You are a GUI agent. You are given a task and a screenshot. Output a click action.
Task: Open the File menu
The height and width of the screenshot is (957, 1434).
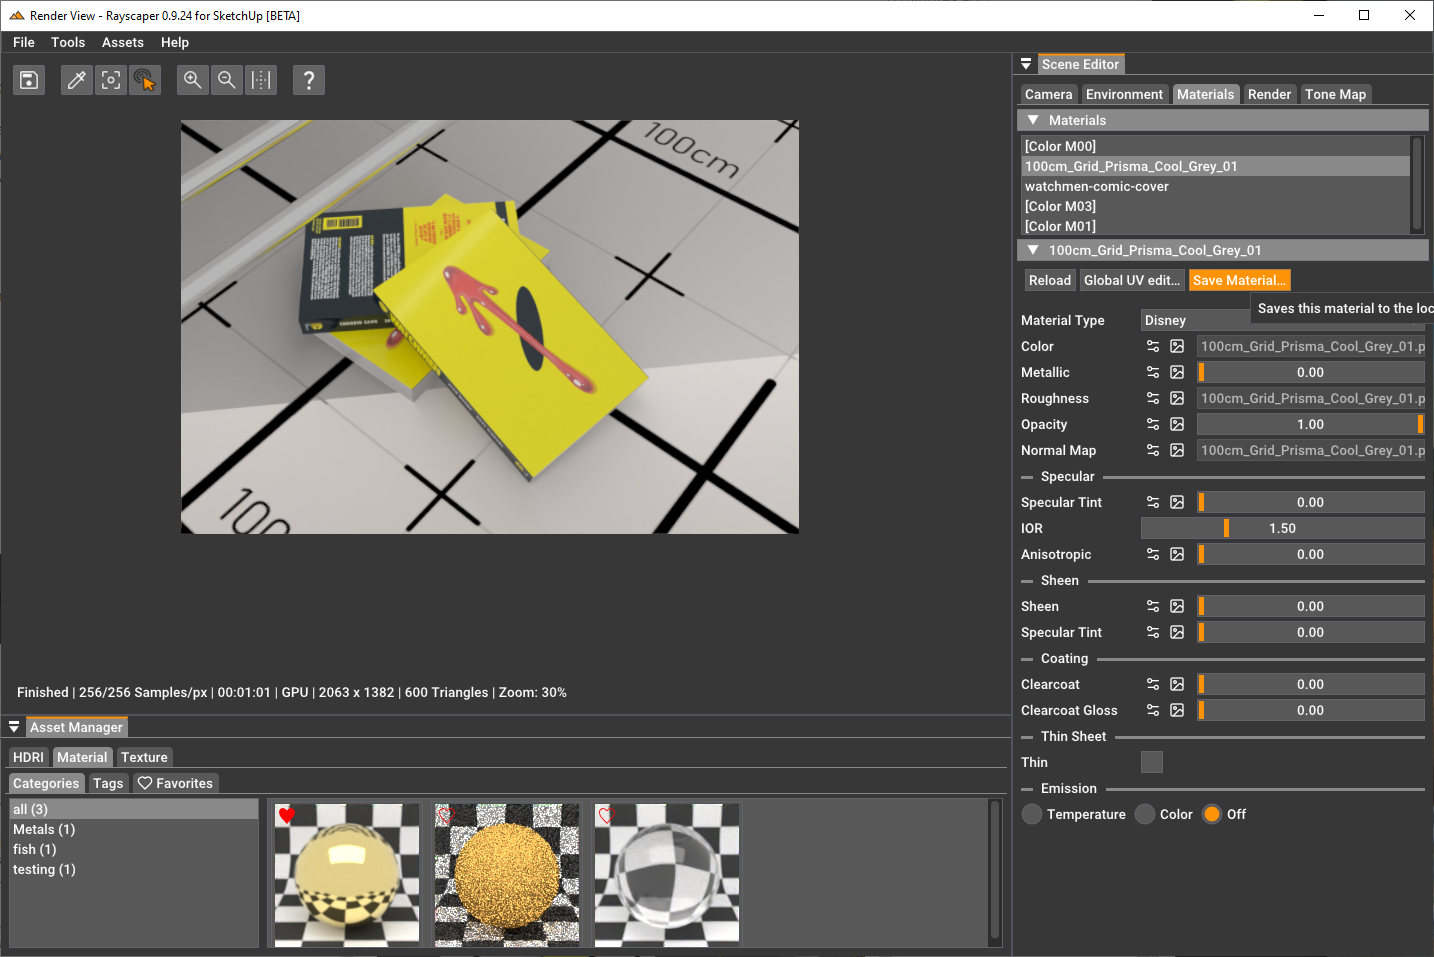click(24, 42)
